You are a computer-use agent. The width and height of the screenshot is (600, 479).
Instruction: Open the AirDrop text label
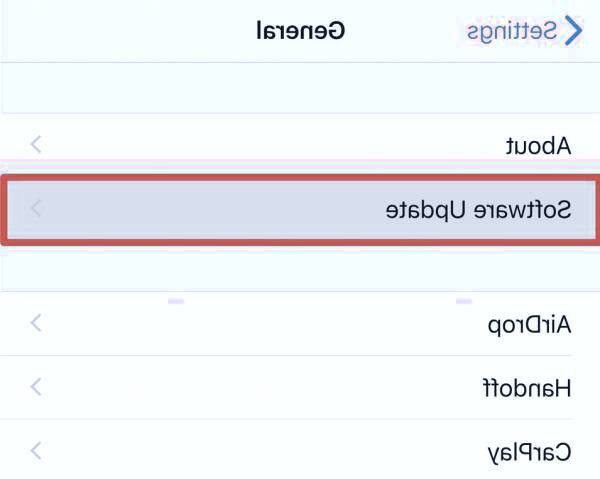pos(528,324)
